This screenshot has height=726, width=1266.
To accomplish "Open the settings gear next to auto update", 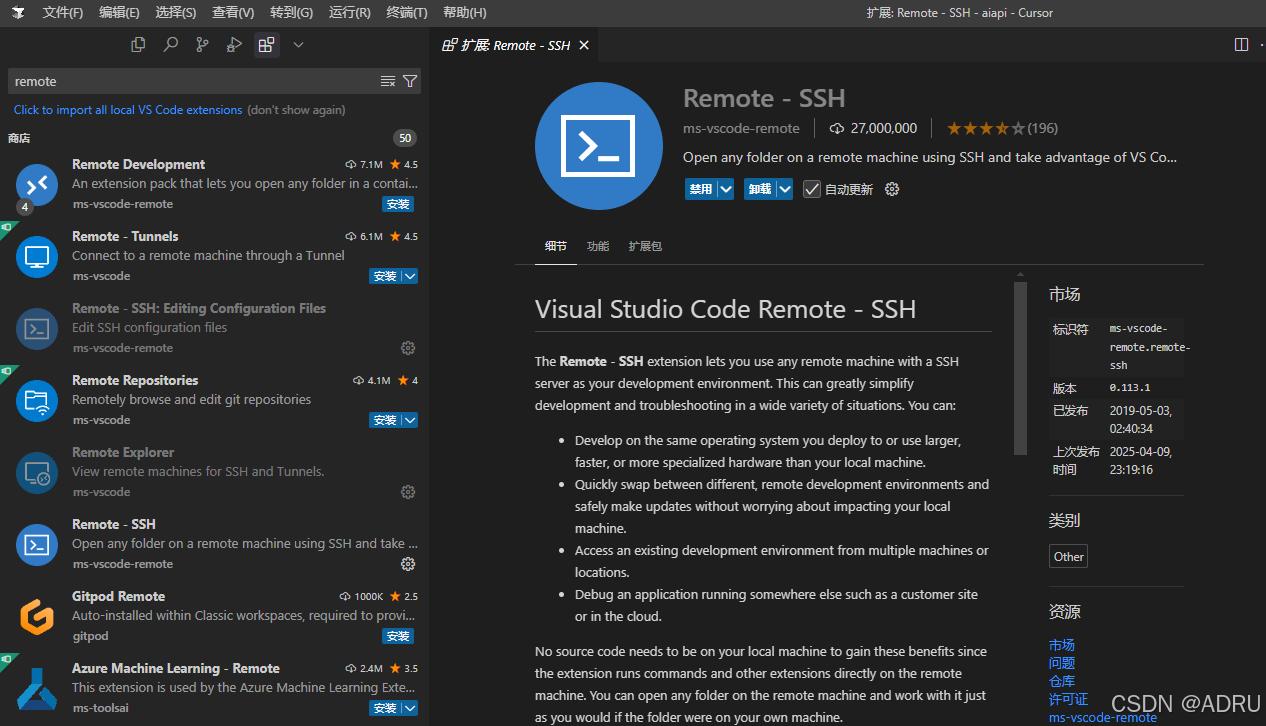I will pos(892,189).
